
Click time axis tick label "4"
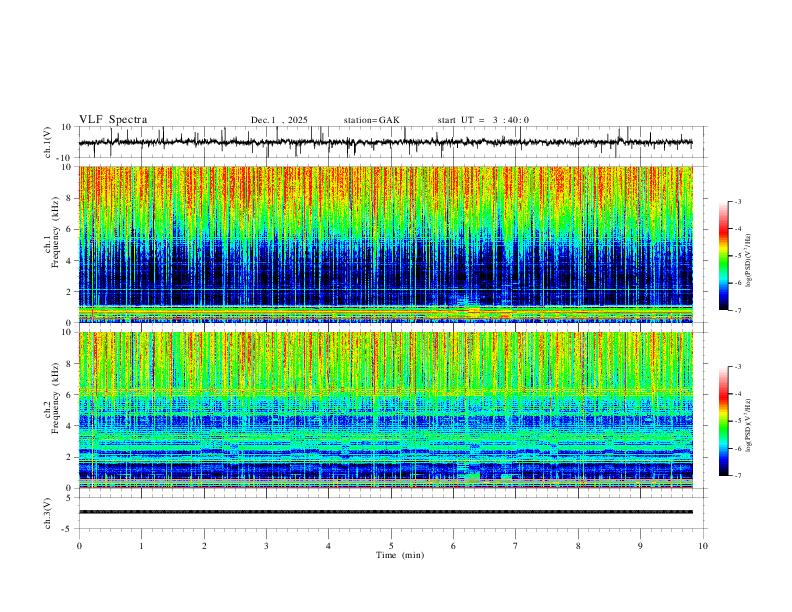[x=328, y=546]
